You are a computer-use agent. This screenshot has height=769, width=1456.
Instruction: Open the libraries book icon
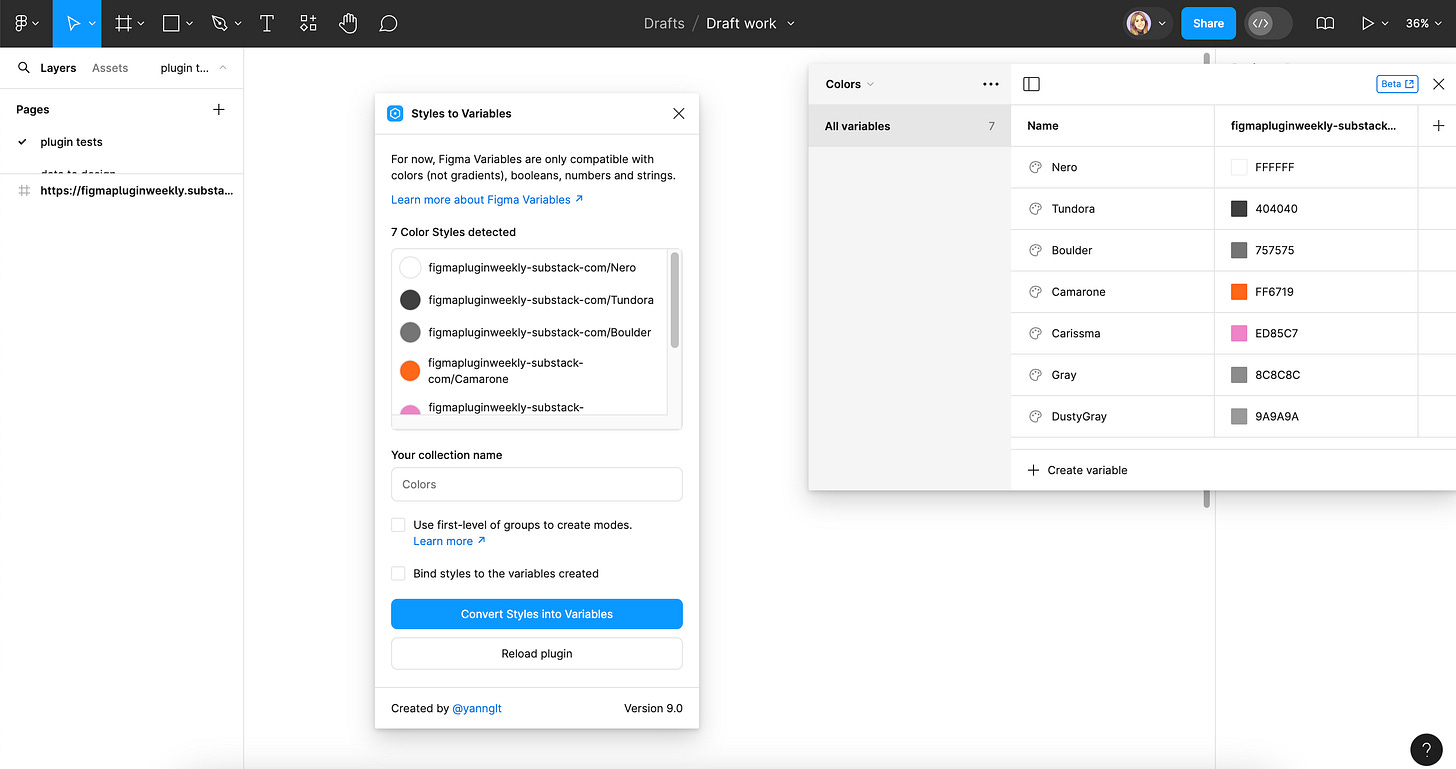click(x=1325, y=23)
